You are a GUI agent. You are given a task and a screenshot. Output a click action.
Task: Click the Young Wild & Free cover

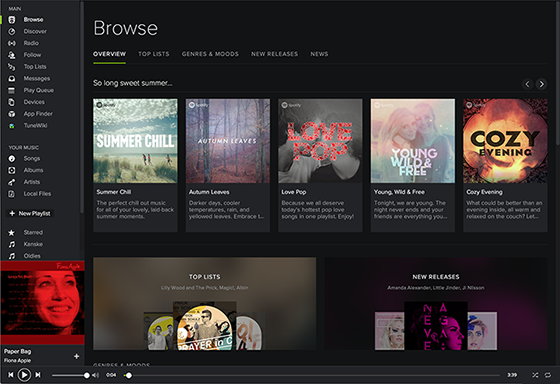tap(413, 141)
